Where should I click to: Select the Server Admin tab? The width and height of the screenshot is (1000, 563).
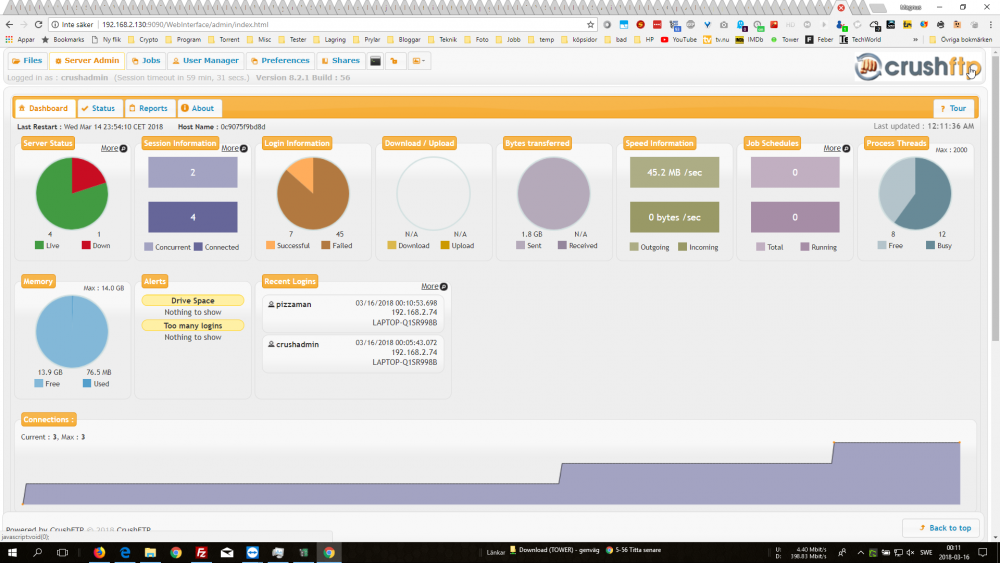point(87,61)
